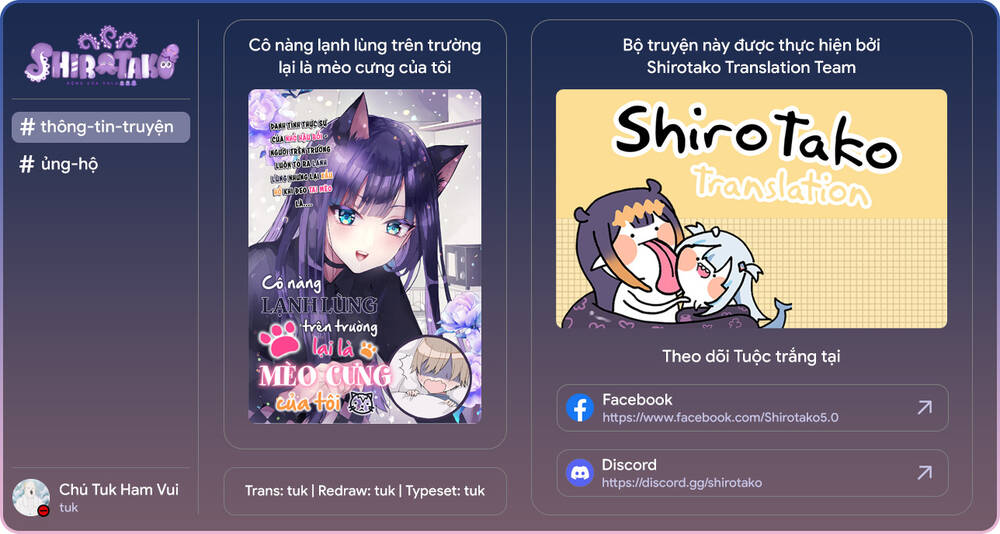
Task: Click the username Chú Tuk Ham Vui
Action: point(119,489)
